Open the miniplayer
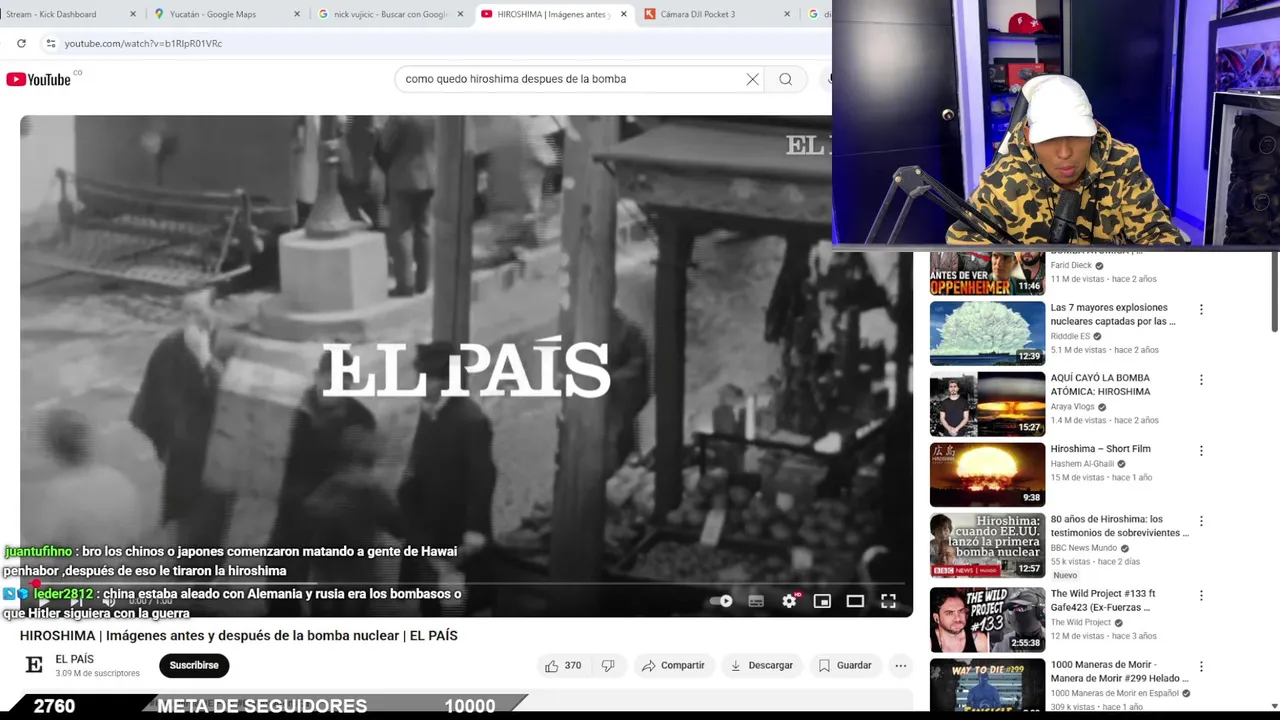1280x720 pixels. coord(822,601)
